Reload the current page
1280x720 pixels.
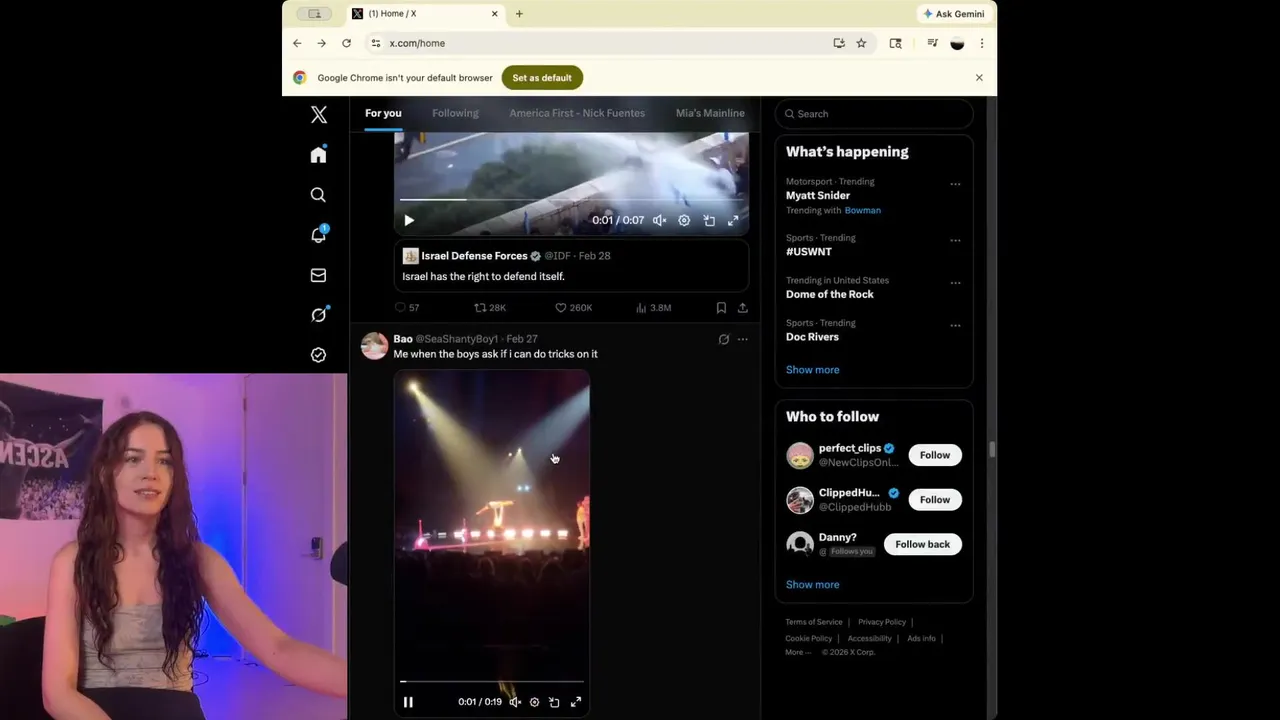pos(346,43)
